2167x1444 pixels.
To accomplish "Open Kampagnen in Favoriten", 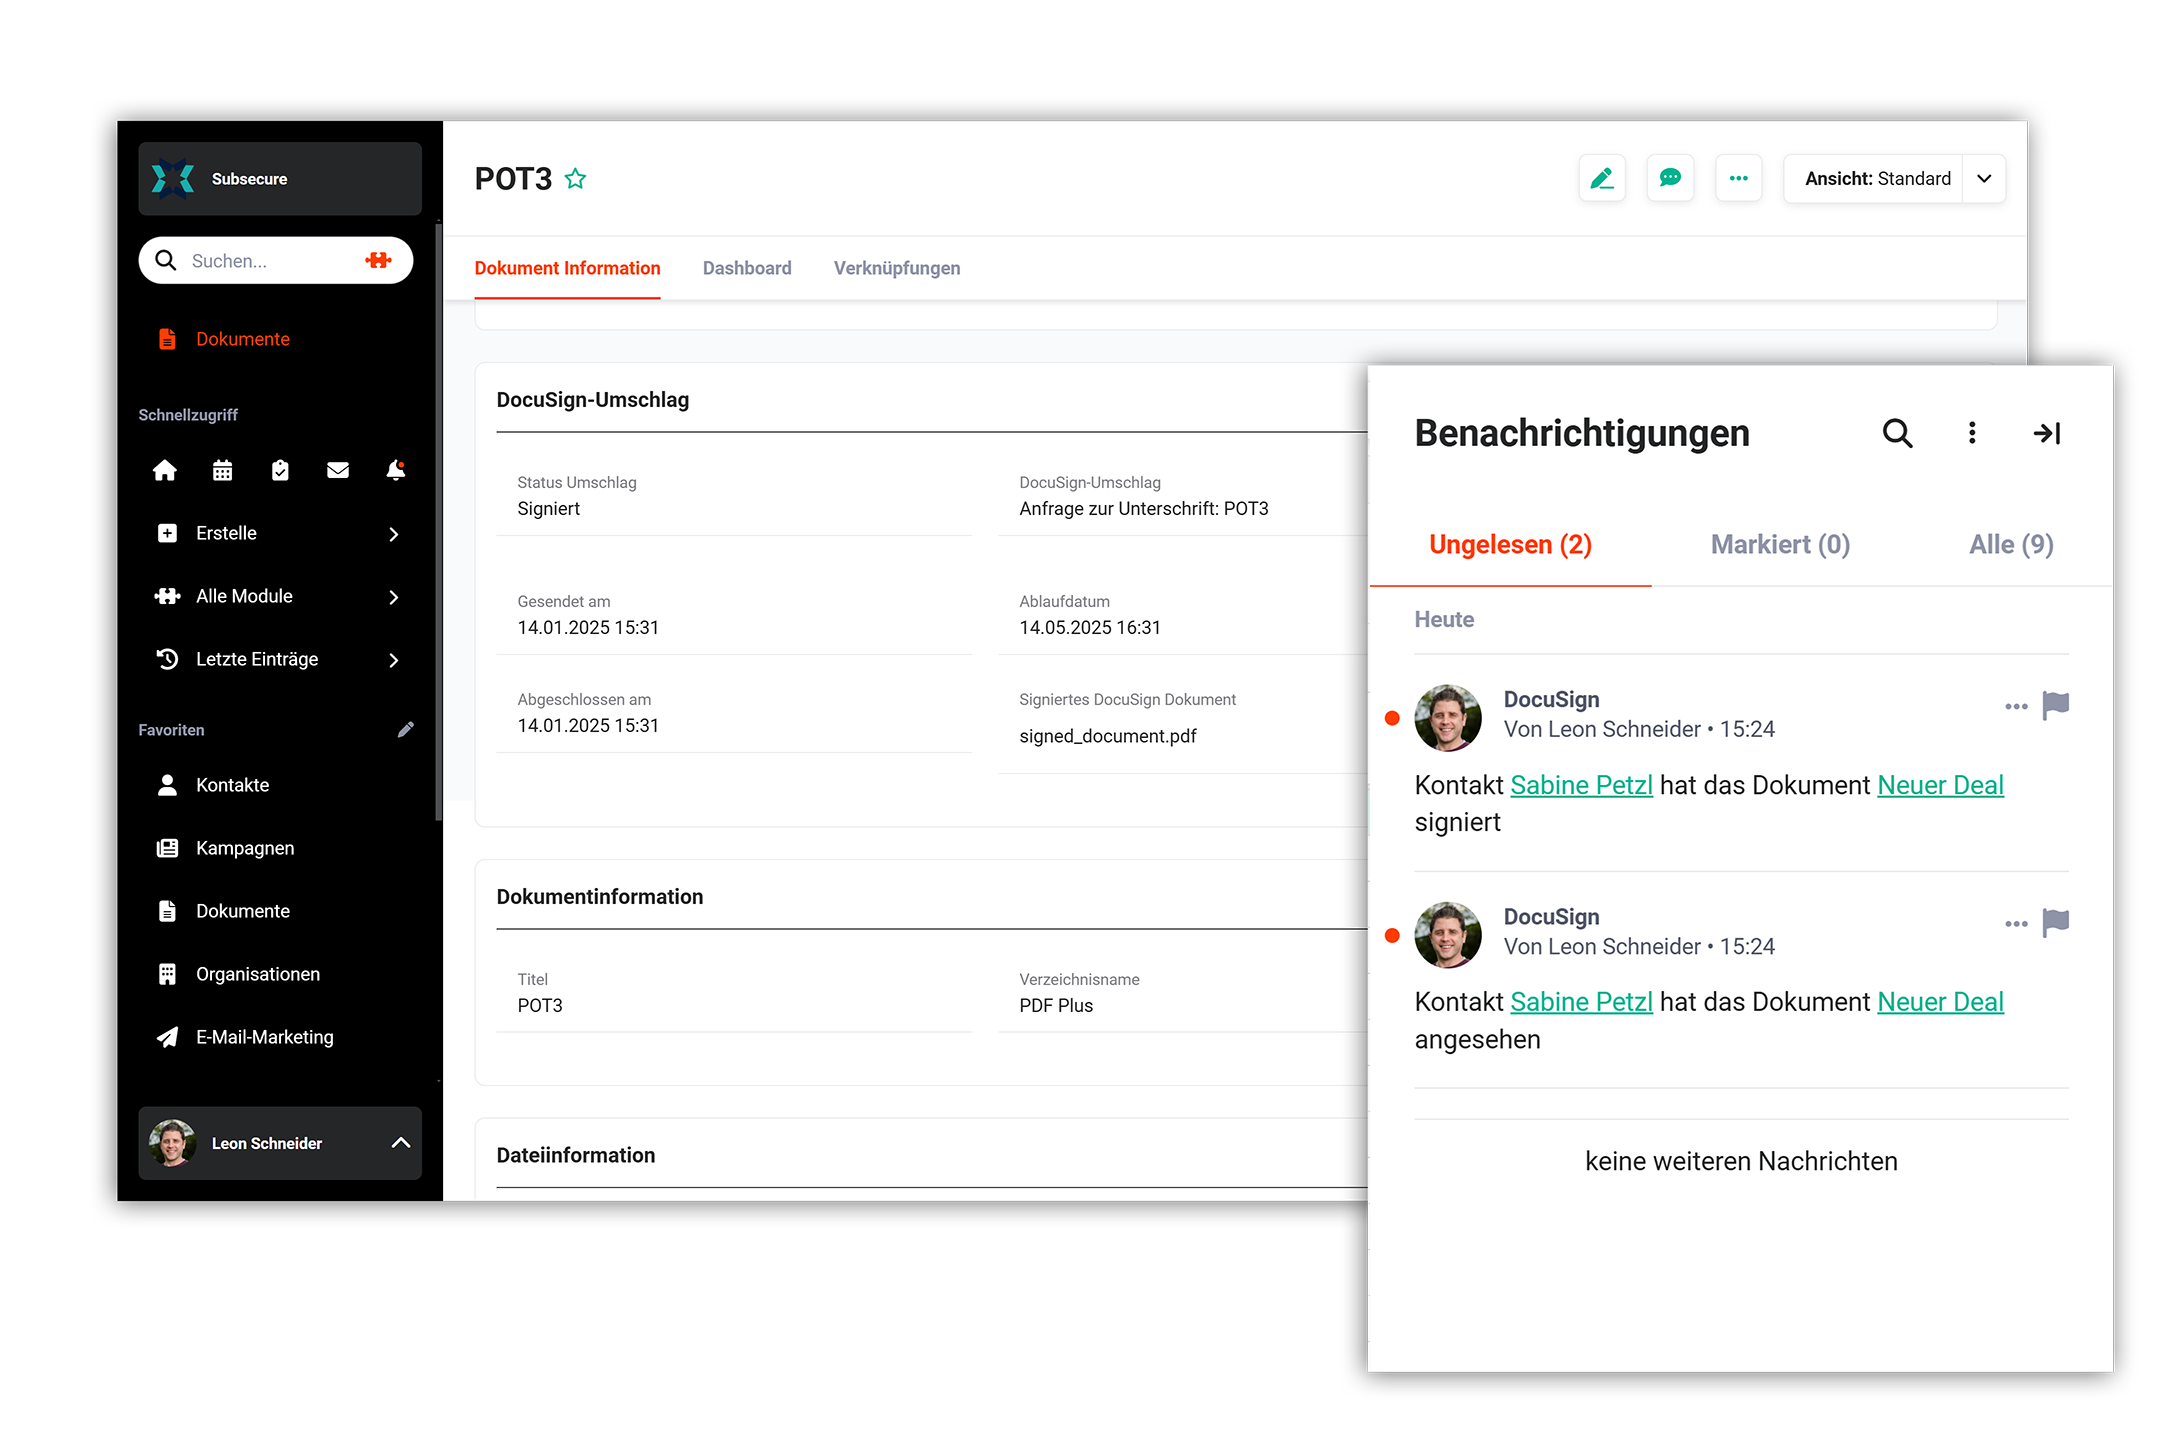I will (245, 848).
